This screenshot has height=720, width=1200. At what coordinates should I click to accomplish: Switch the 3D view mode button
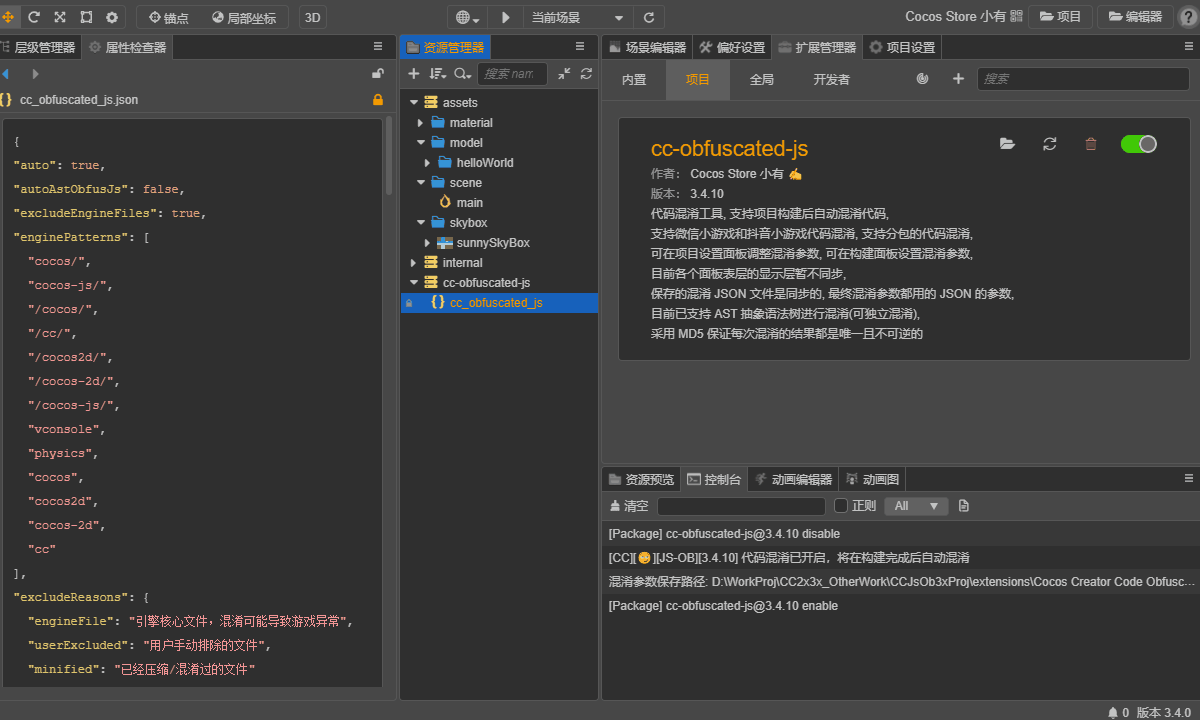(x=313, y=17)
